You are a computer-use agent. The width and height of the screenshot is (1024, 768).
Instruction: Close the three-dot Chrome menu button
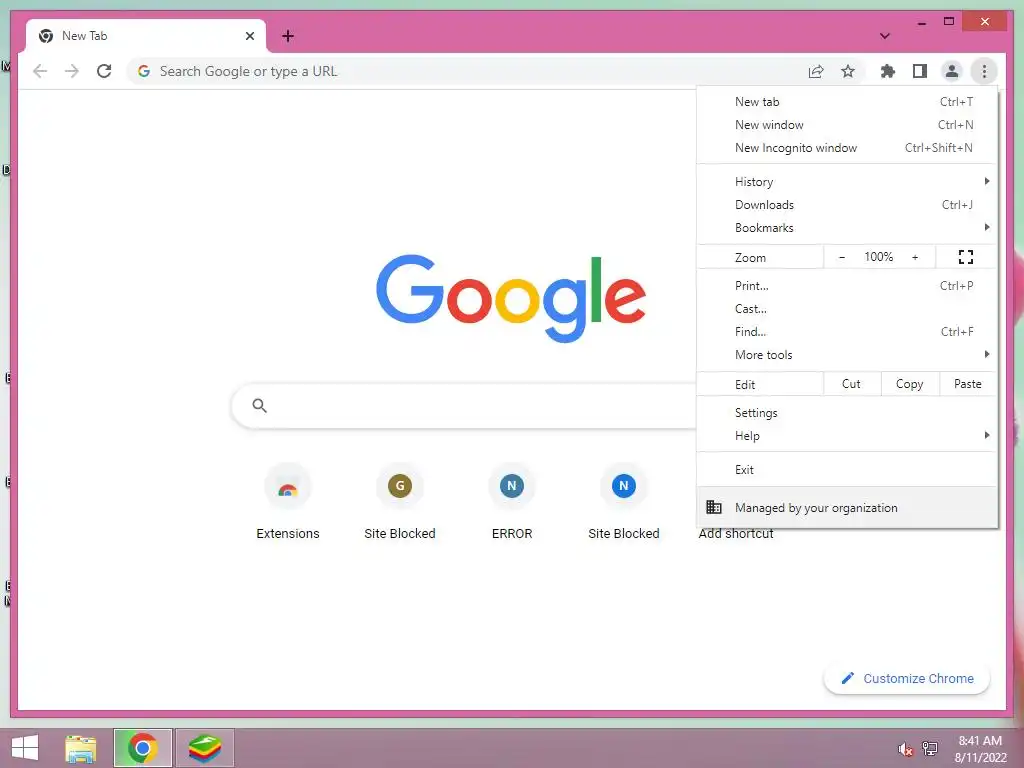984,71
